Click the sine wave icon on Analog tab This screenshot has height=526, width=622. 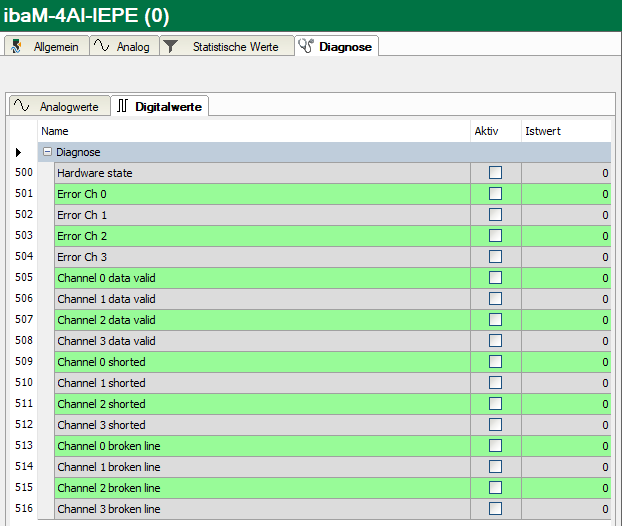[102, 46]
